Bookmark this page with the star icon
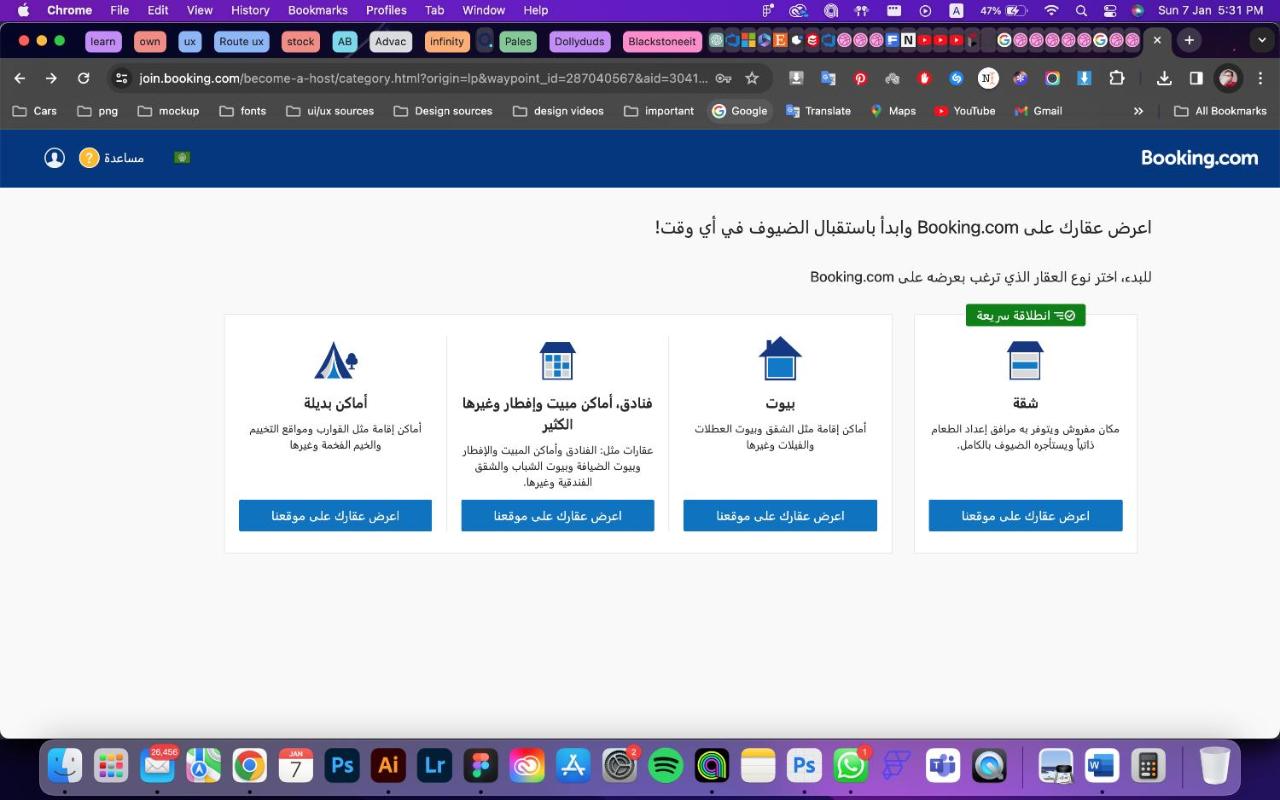This screenshot has height=800, width=1280. click(752, 78)
